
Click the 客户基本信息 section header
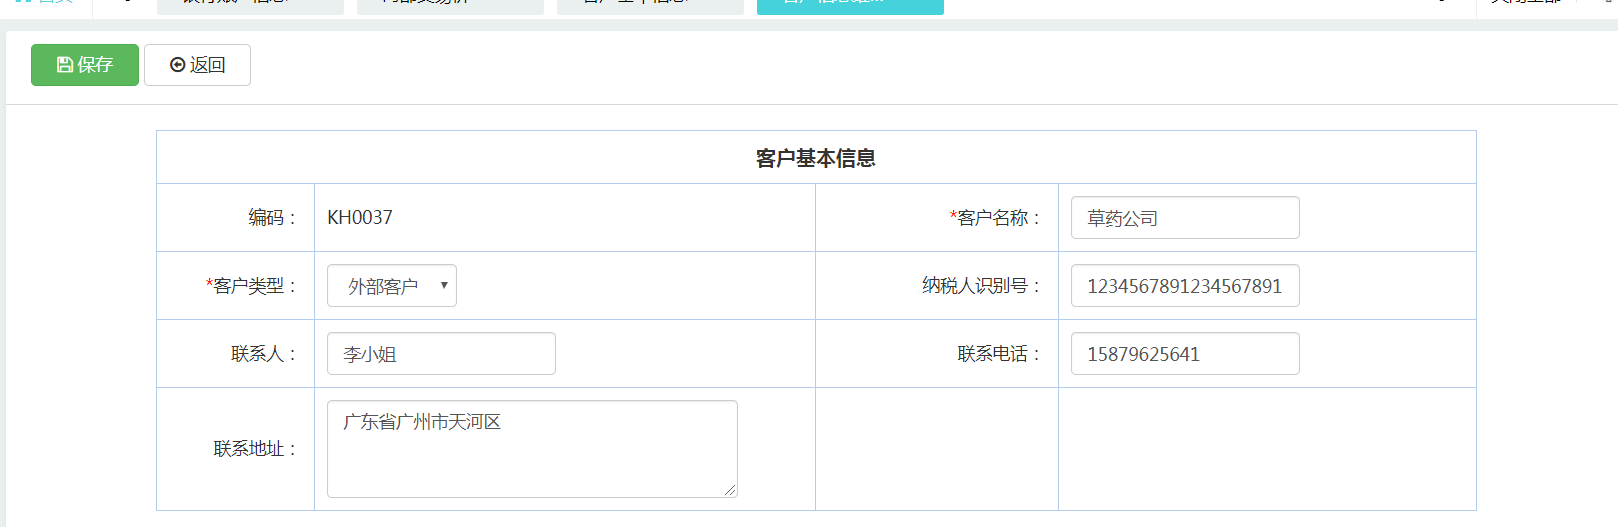(x=815, y=158)
